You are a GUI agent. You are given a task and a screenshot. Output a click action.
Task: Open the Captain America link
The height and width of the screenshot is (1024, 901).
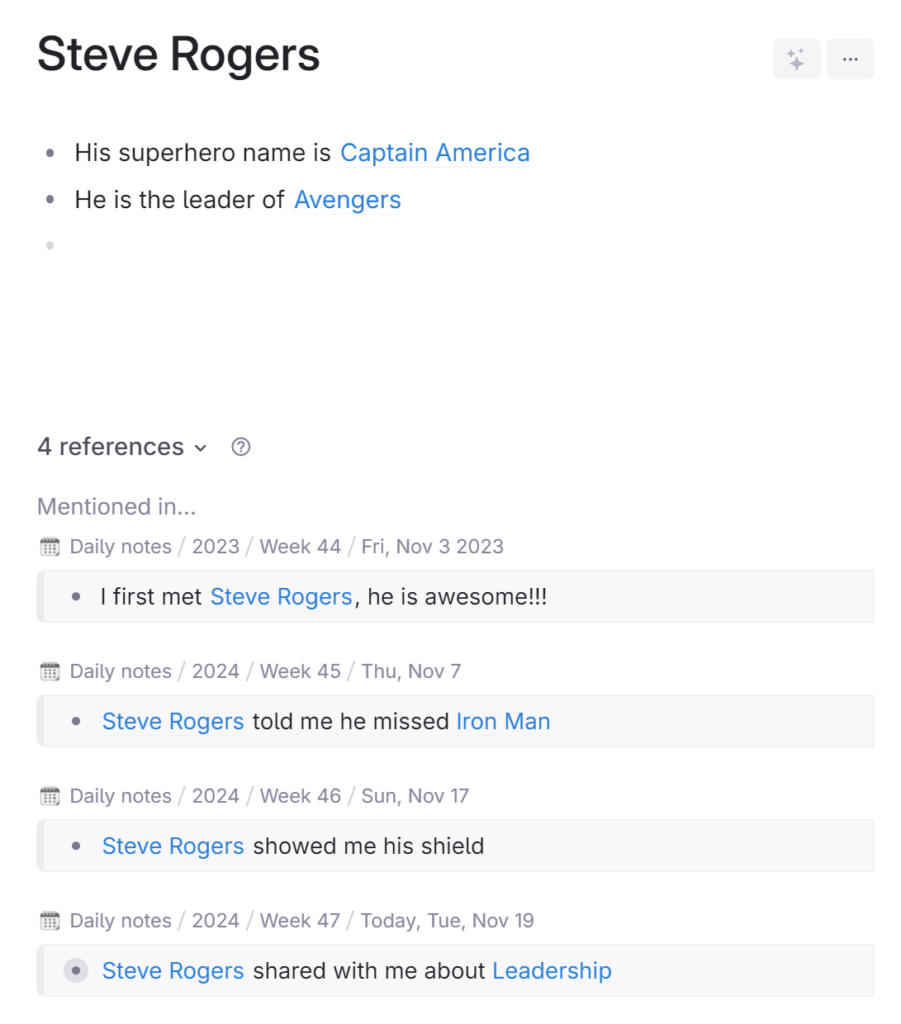point(434,153)
